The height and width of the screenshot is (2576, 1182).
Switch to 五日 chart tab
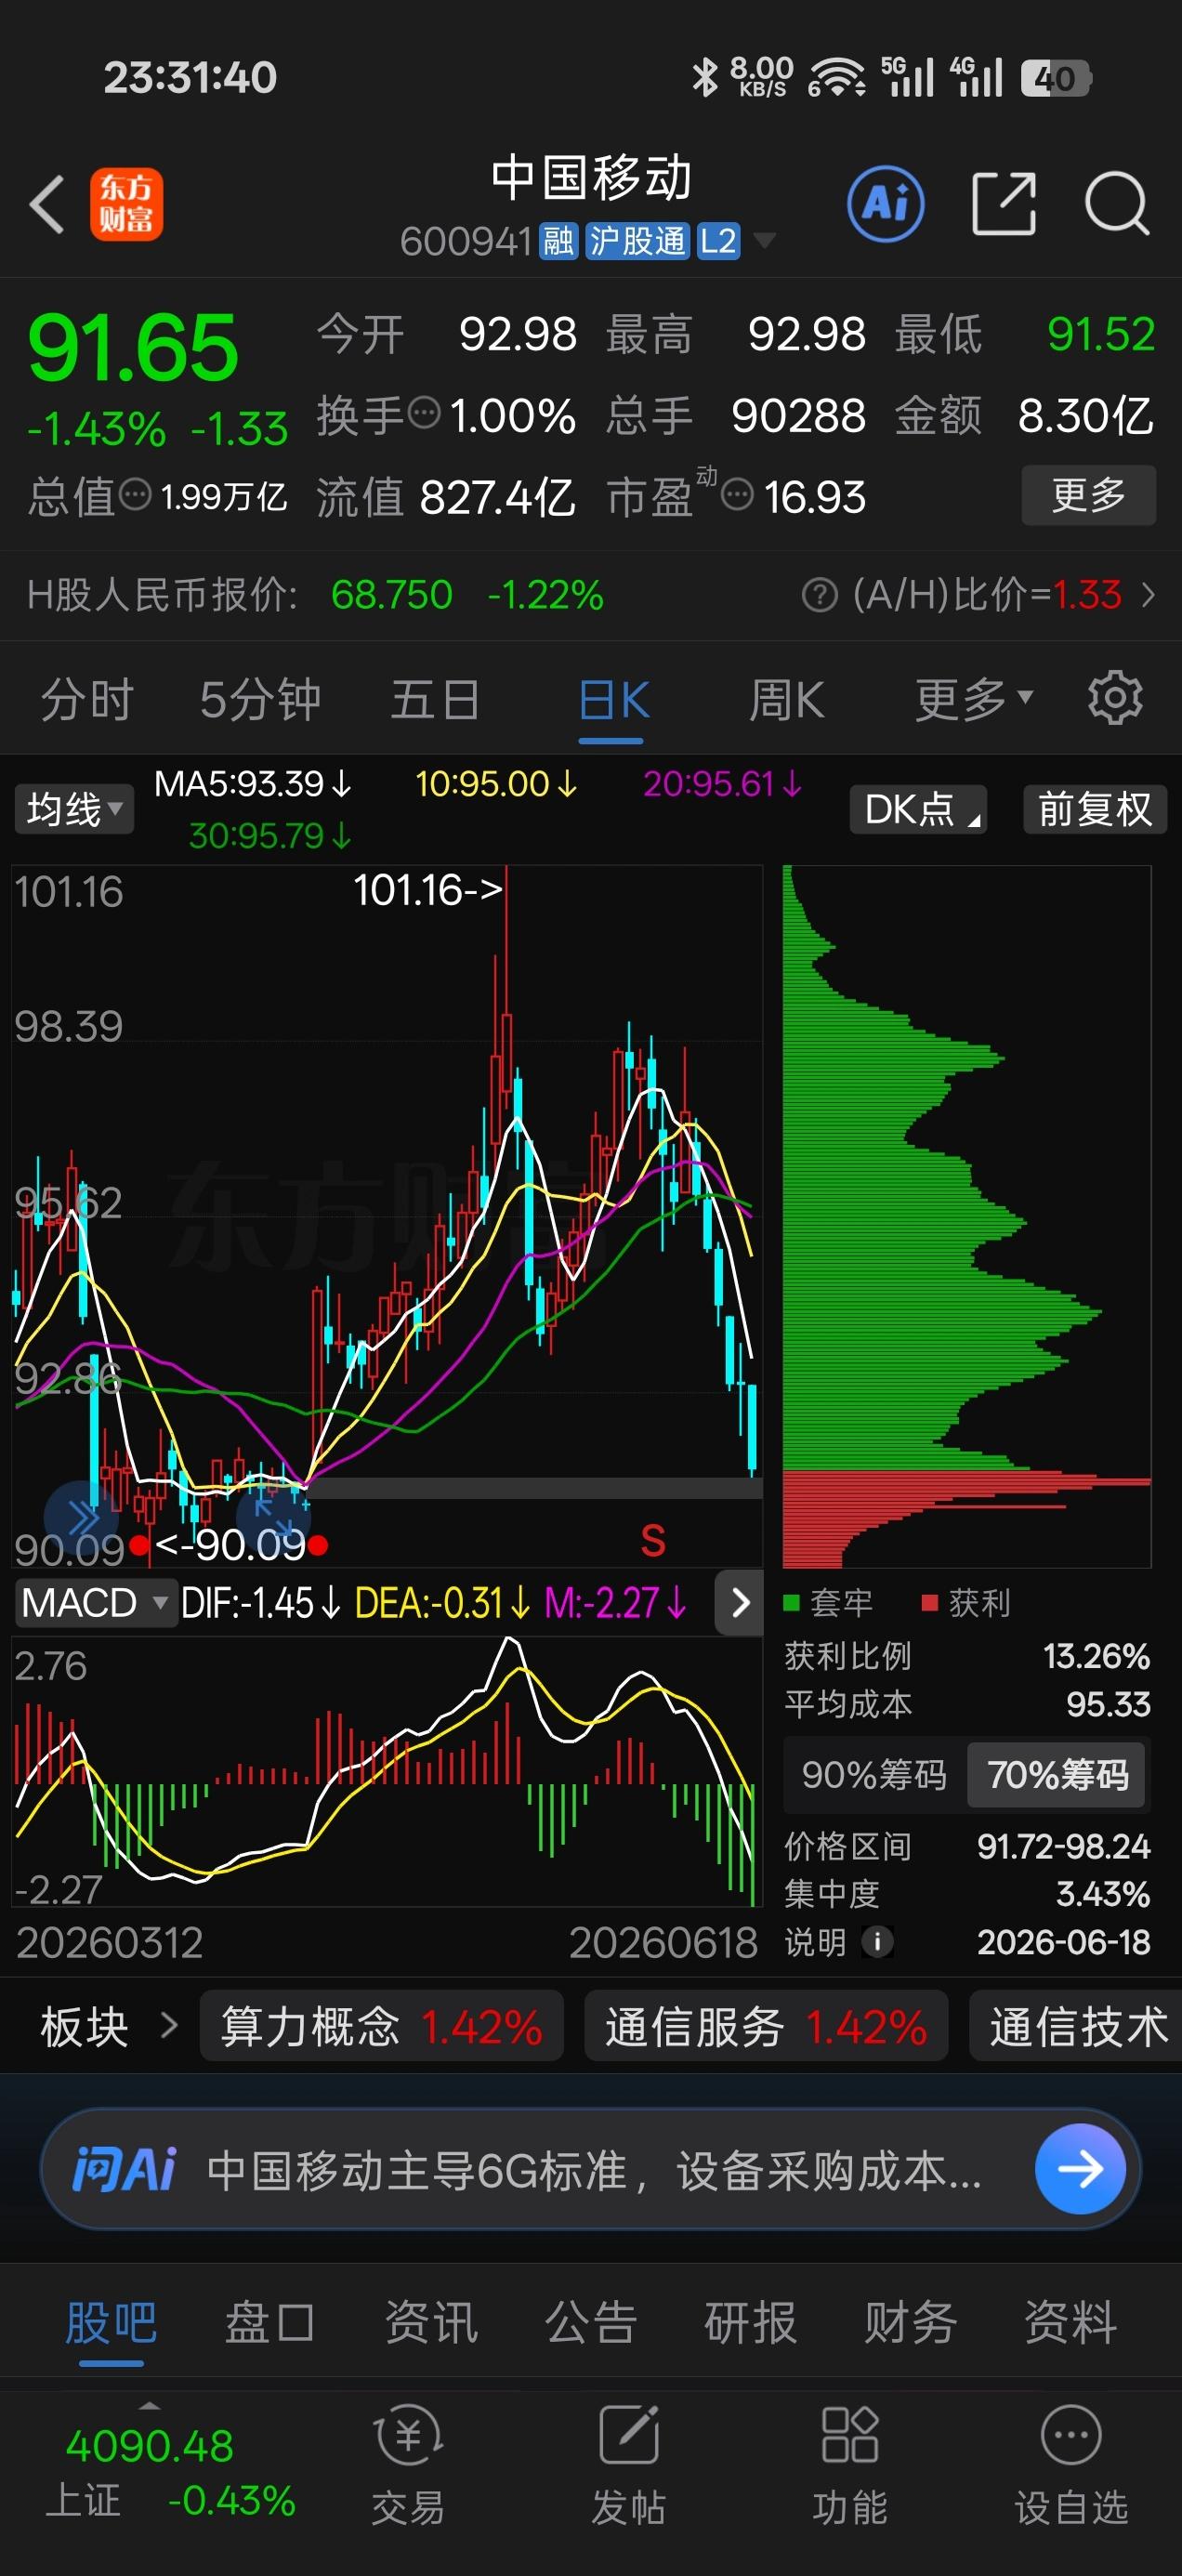coord(435,698)
